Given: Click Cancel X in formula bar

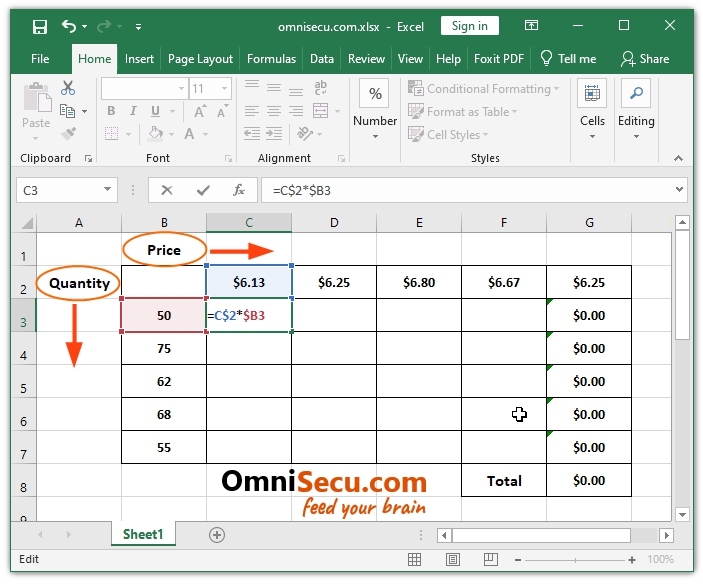Looking at the screenshot, I should 167,190.
